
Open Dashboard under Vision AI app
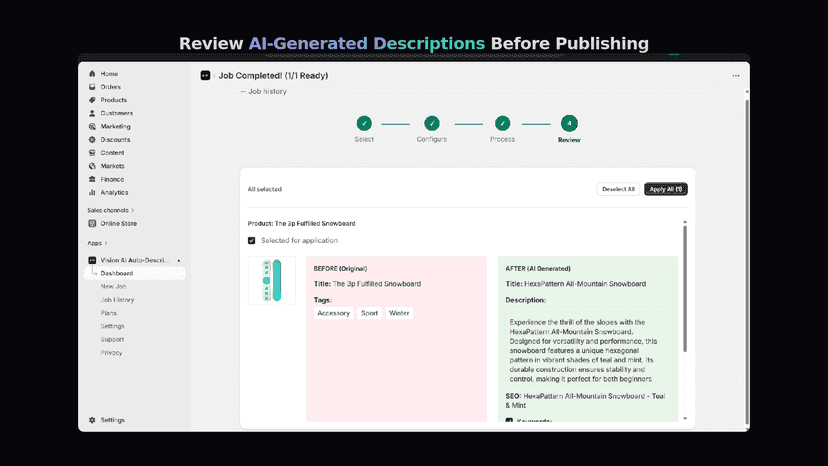pos(135,273)
